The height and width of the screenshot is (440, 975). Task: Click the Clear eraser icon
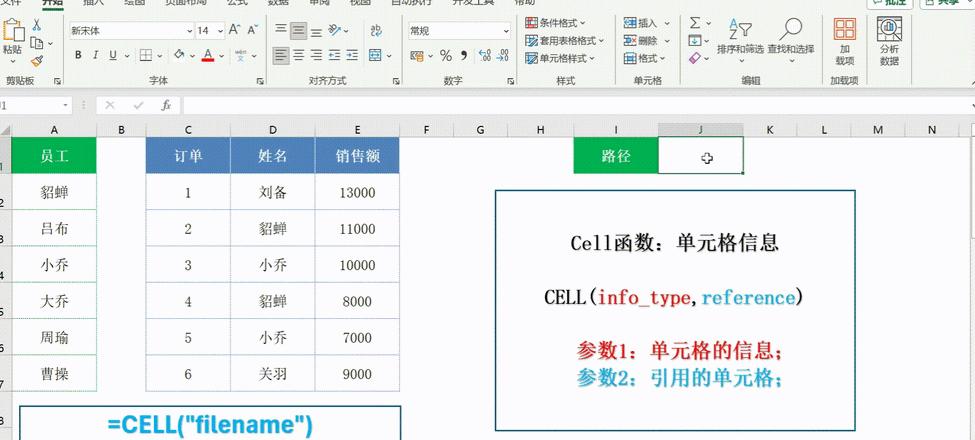click(x=695, y=58)
